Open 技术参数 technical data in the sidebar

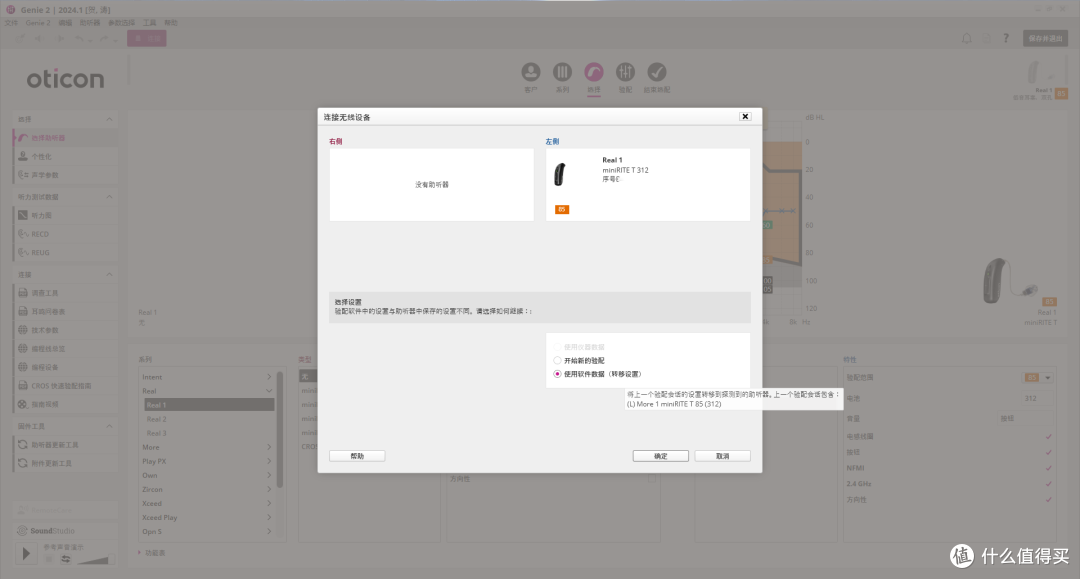[x=65, y=330]
